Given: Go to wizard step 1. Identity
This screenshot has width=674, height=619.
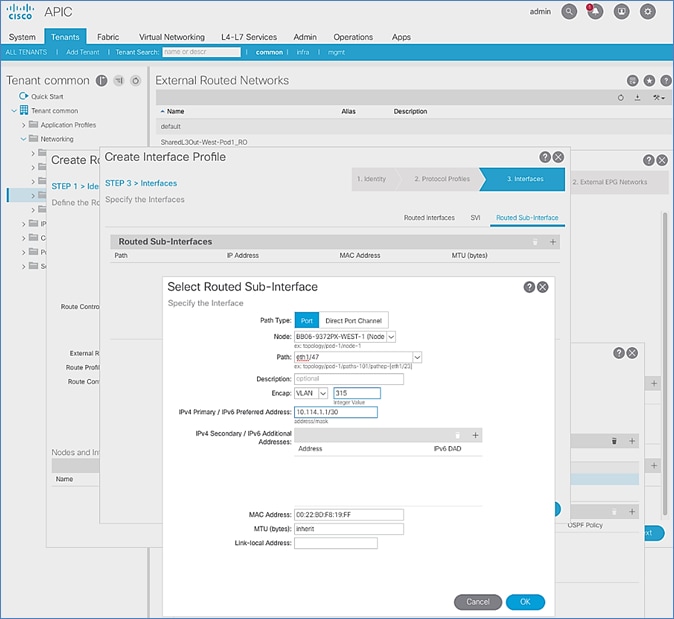Looking at the screenshot, I should pos(374,179).
